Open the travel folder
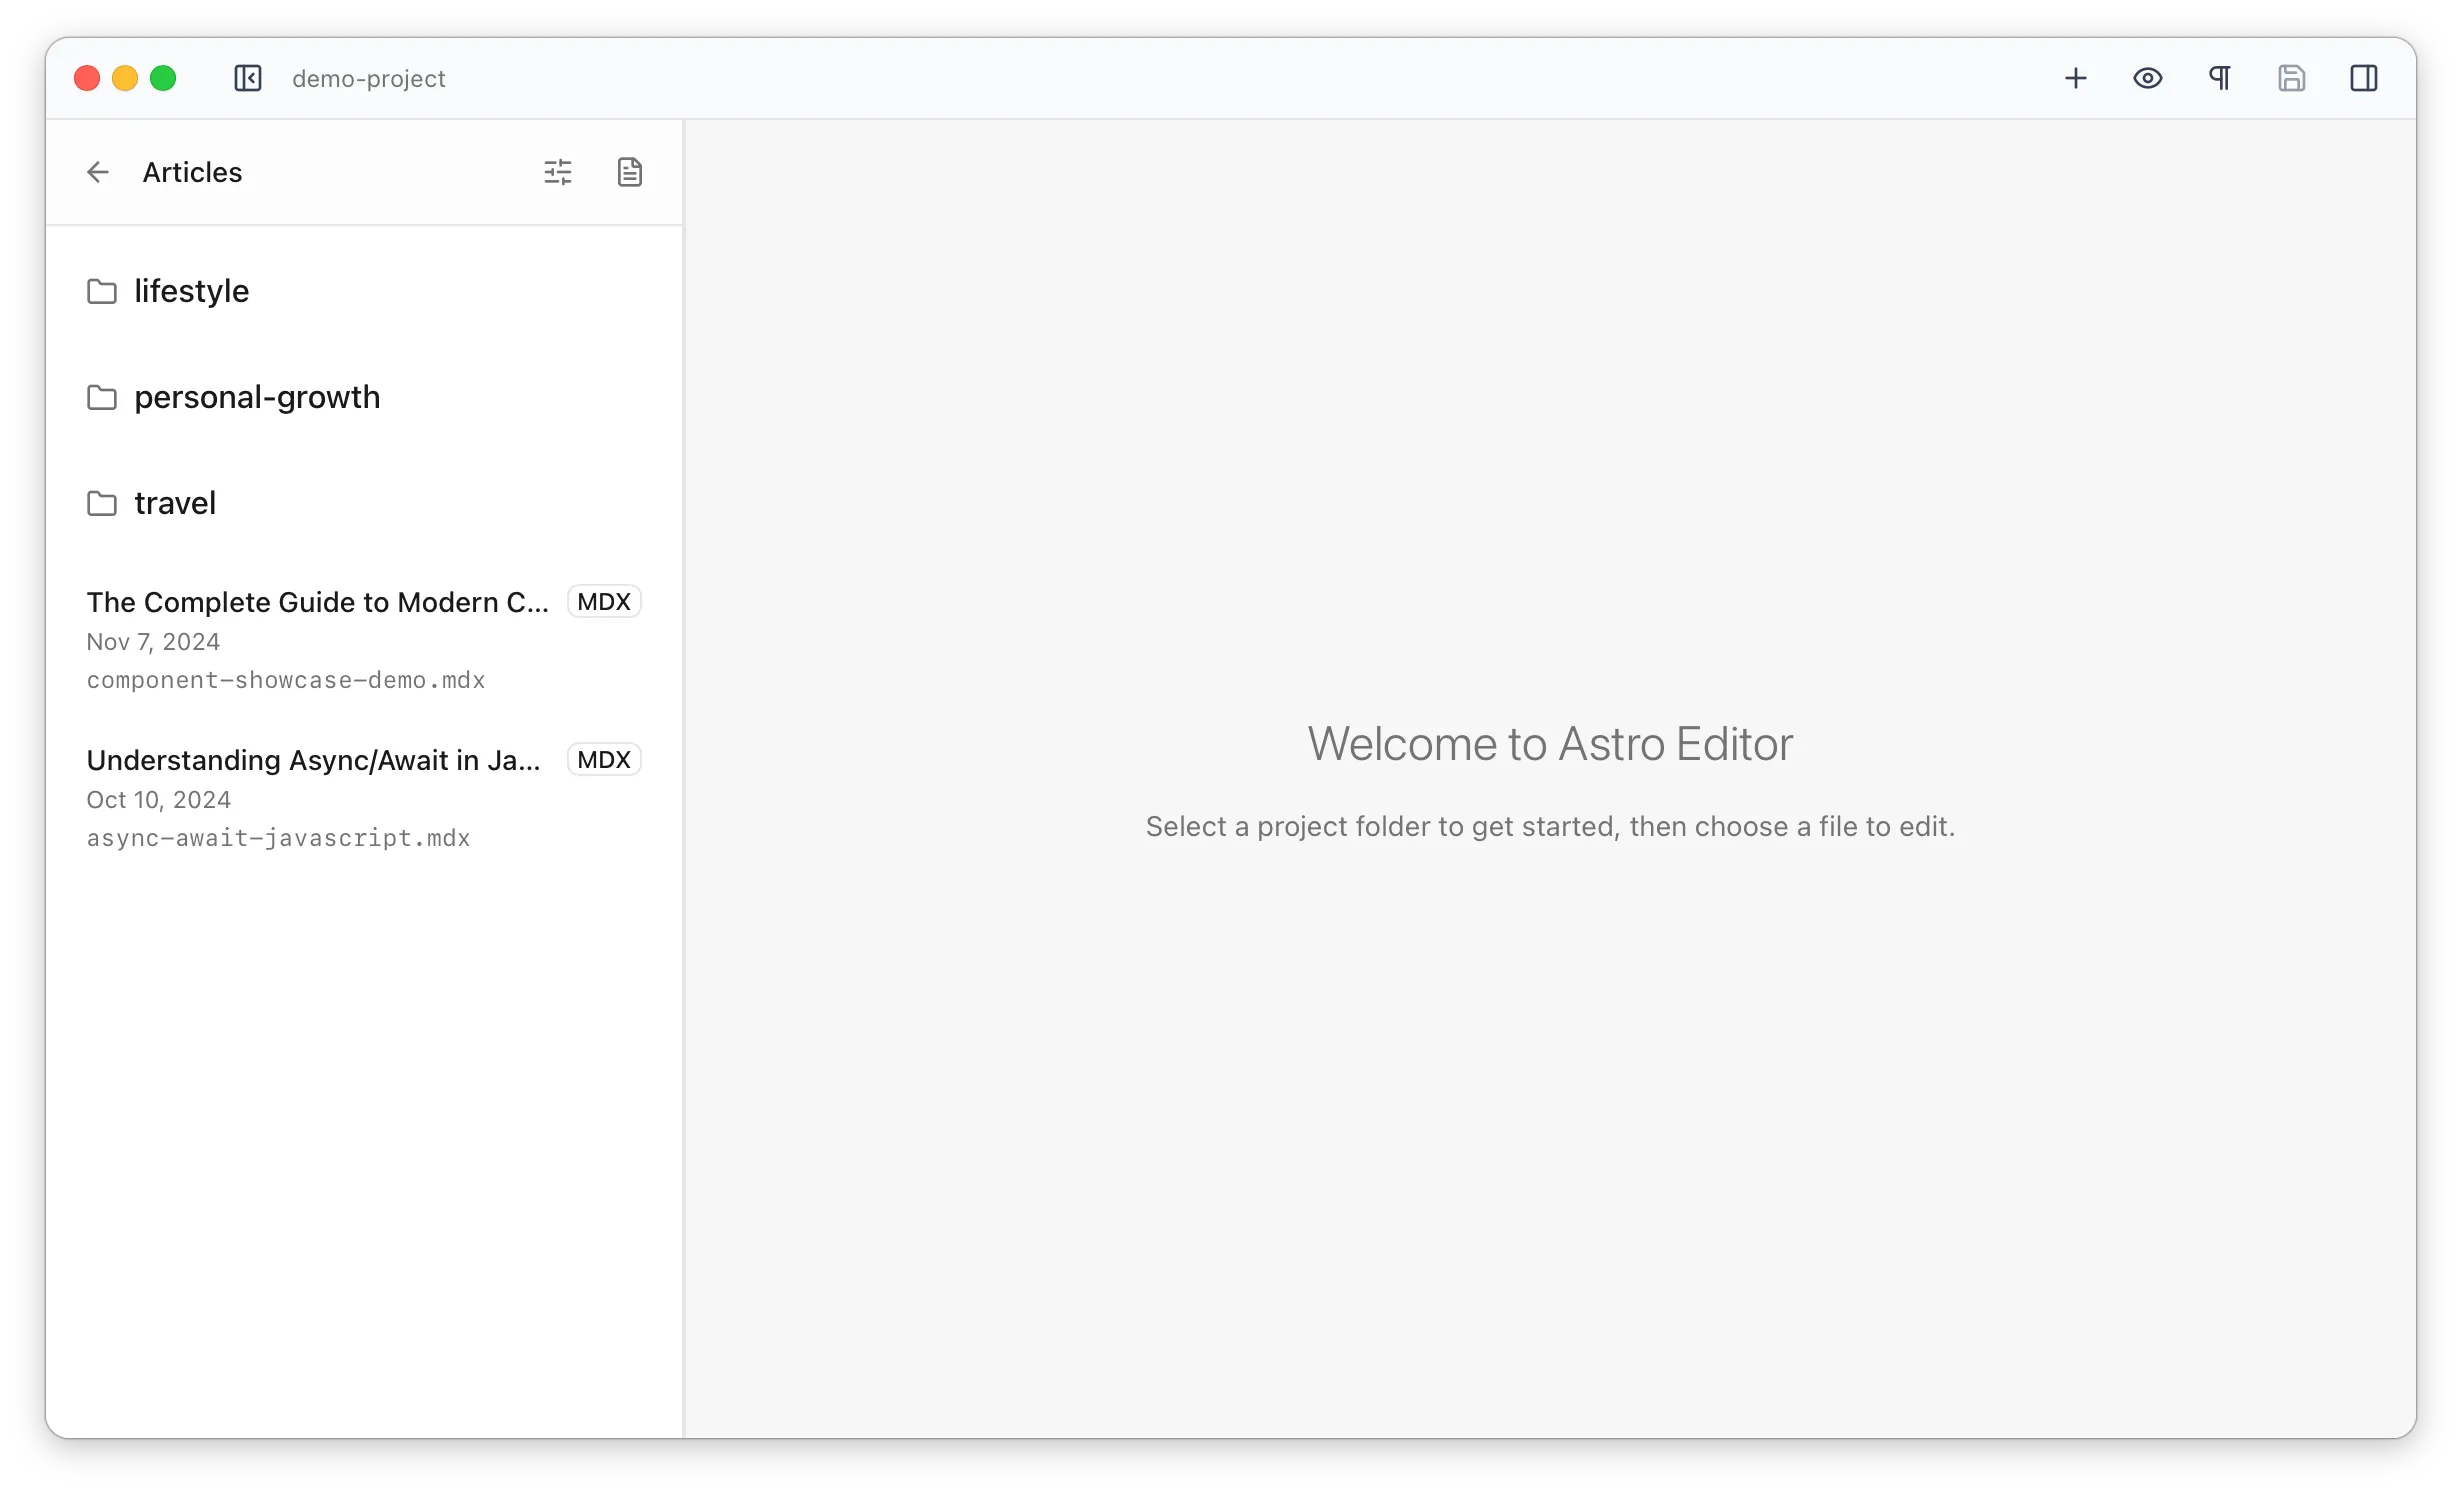Viewport: 2462px width, 1492px height. 364,503
